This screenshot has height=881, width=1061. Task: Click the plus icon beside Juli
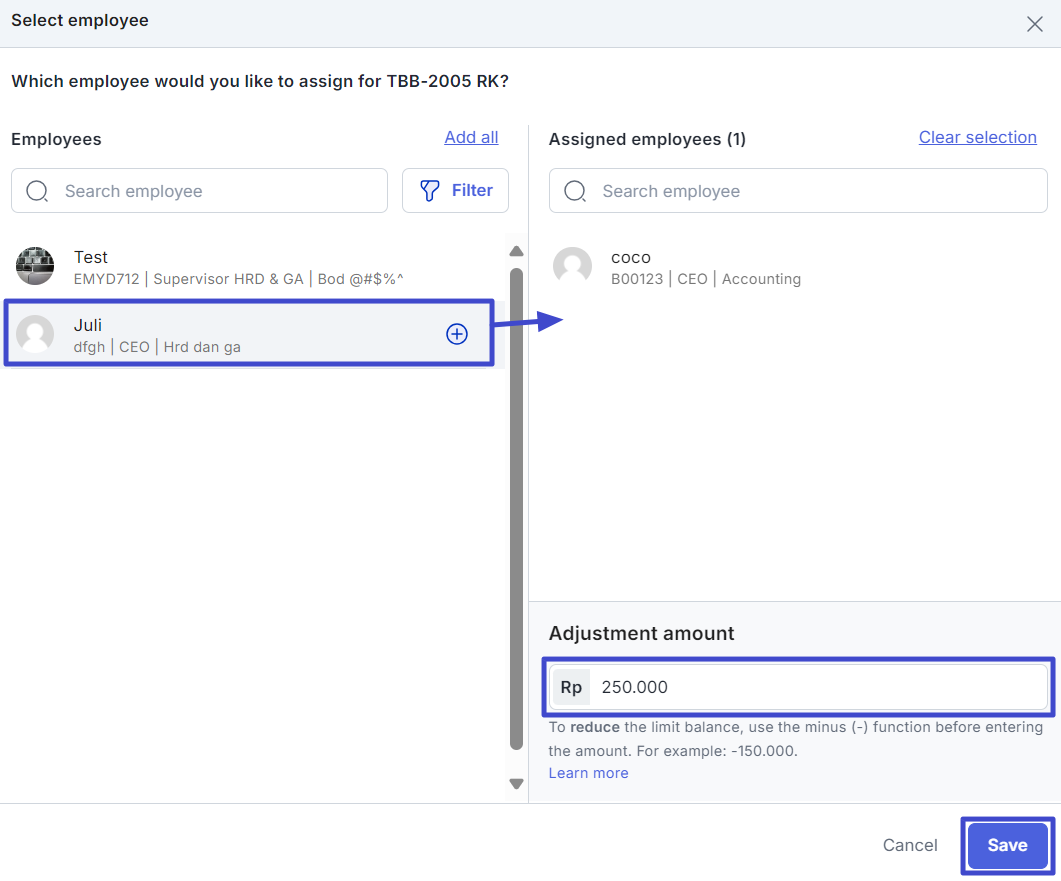coord(456,335)
